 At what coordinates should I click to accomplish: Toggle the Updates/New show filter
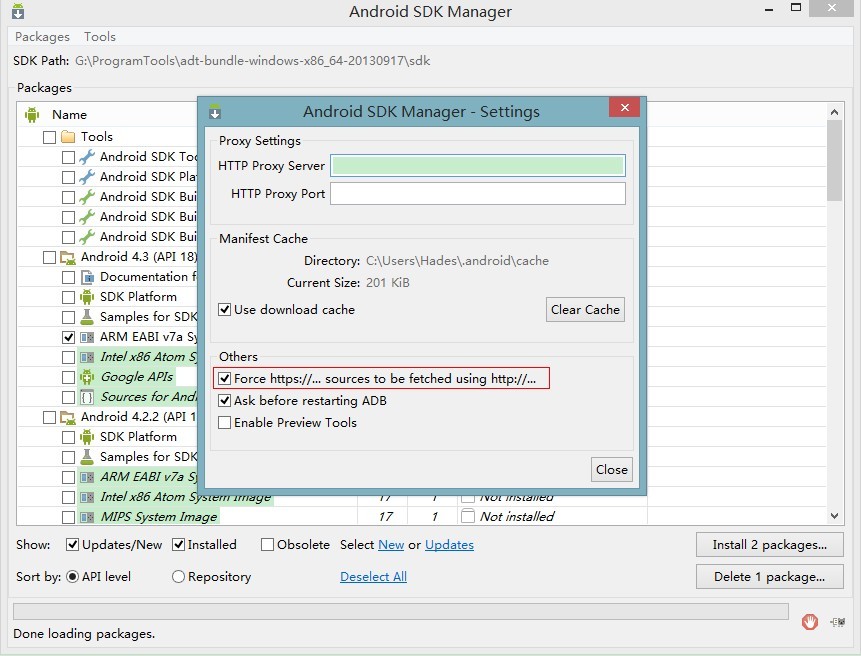click(72, 545)
